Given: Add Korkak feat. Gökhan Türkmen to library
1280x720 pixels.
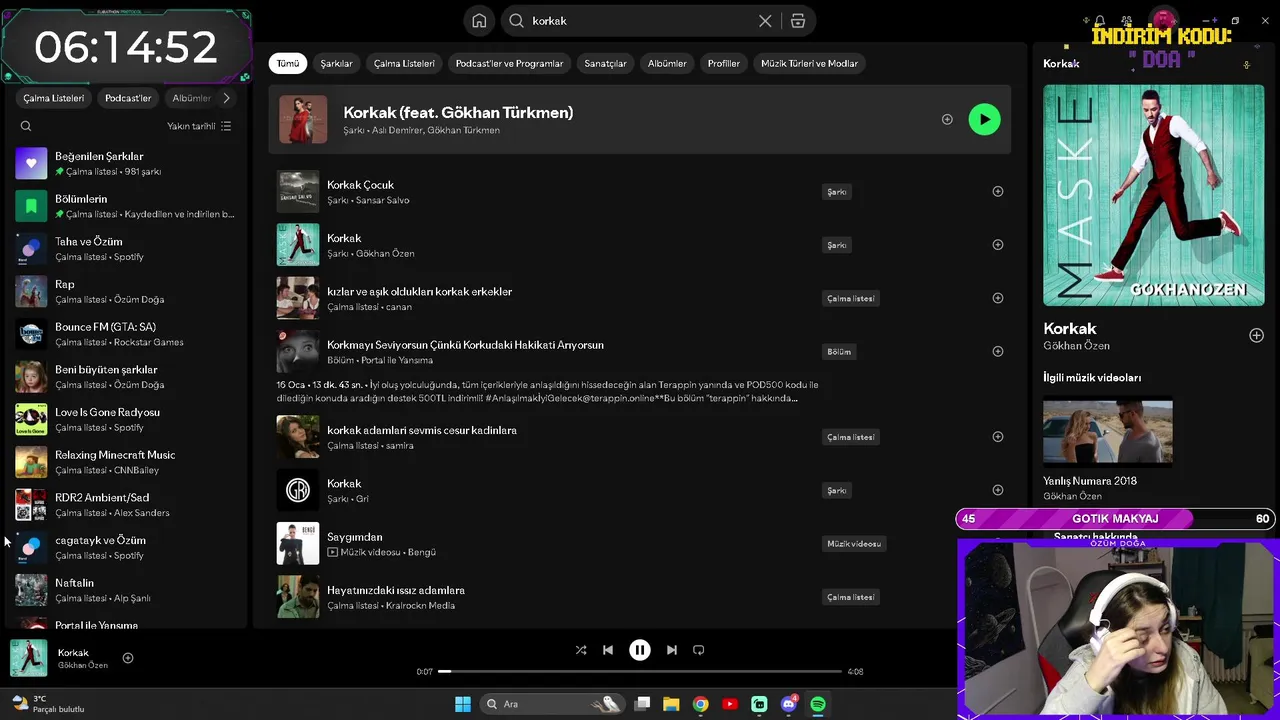Looking at the screenshot, I should 947,119.
